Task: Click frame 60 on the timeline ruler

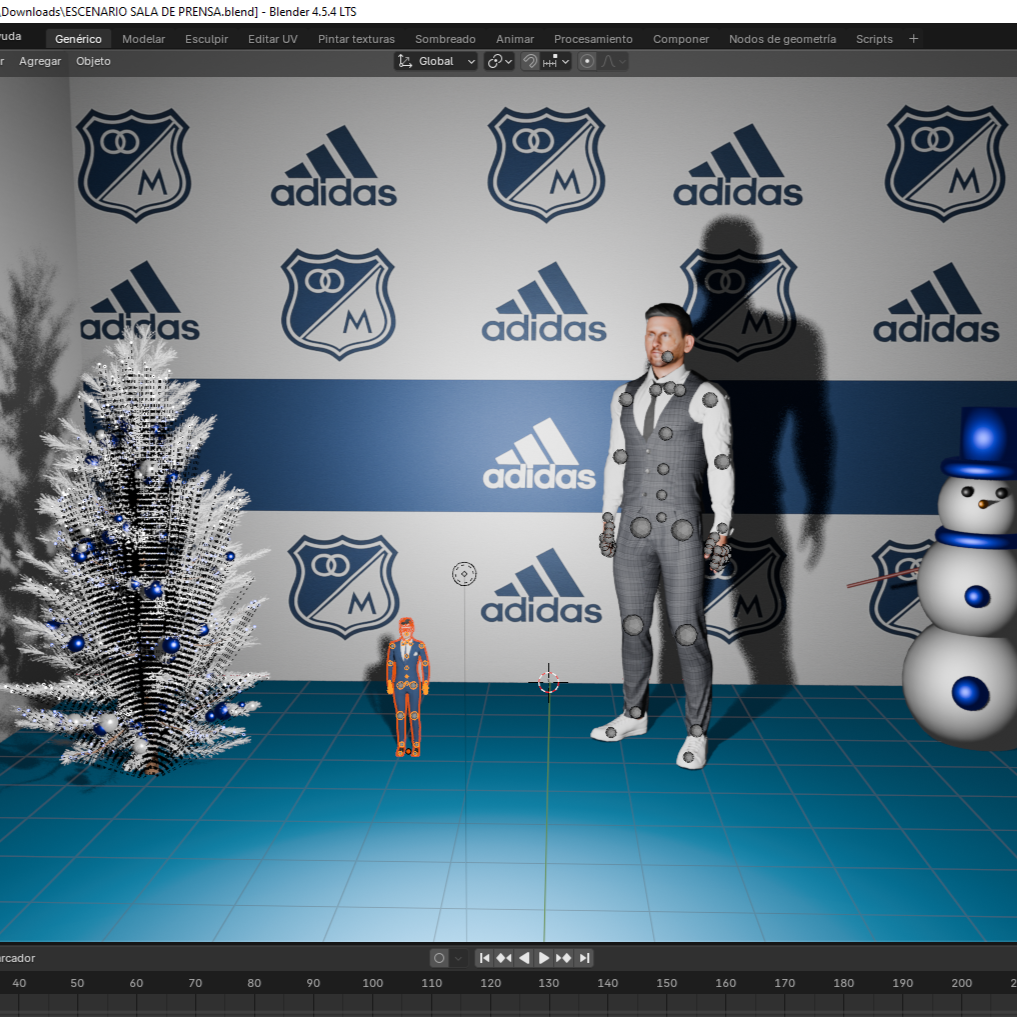Action: [x=136, y=983]
